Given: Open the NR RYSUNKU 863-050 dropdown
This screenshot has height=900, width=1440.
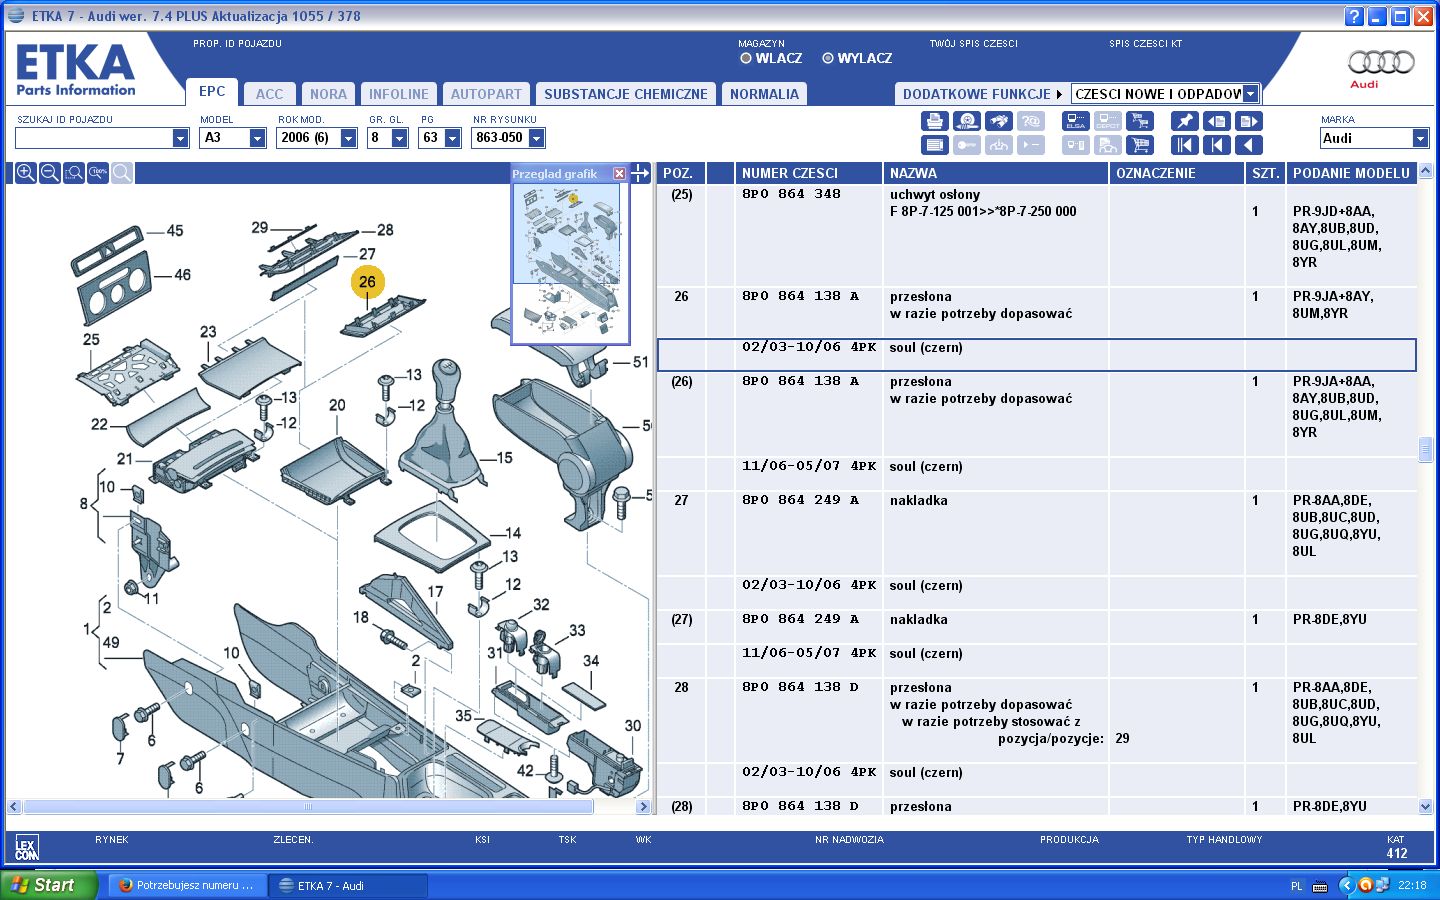Looking at the screenshot, I should [536, 138].
